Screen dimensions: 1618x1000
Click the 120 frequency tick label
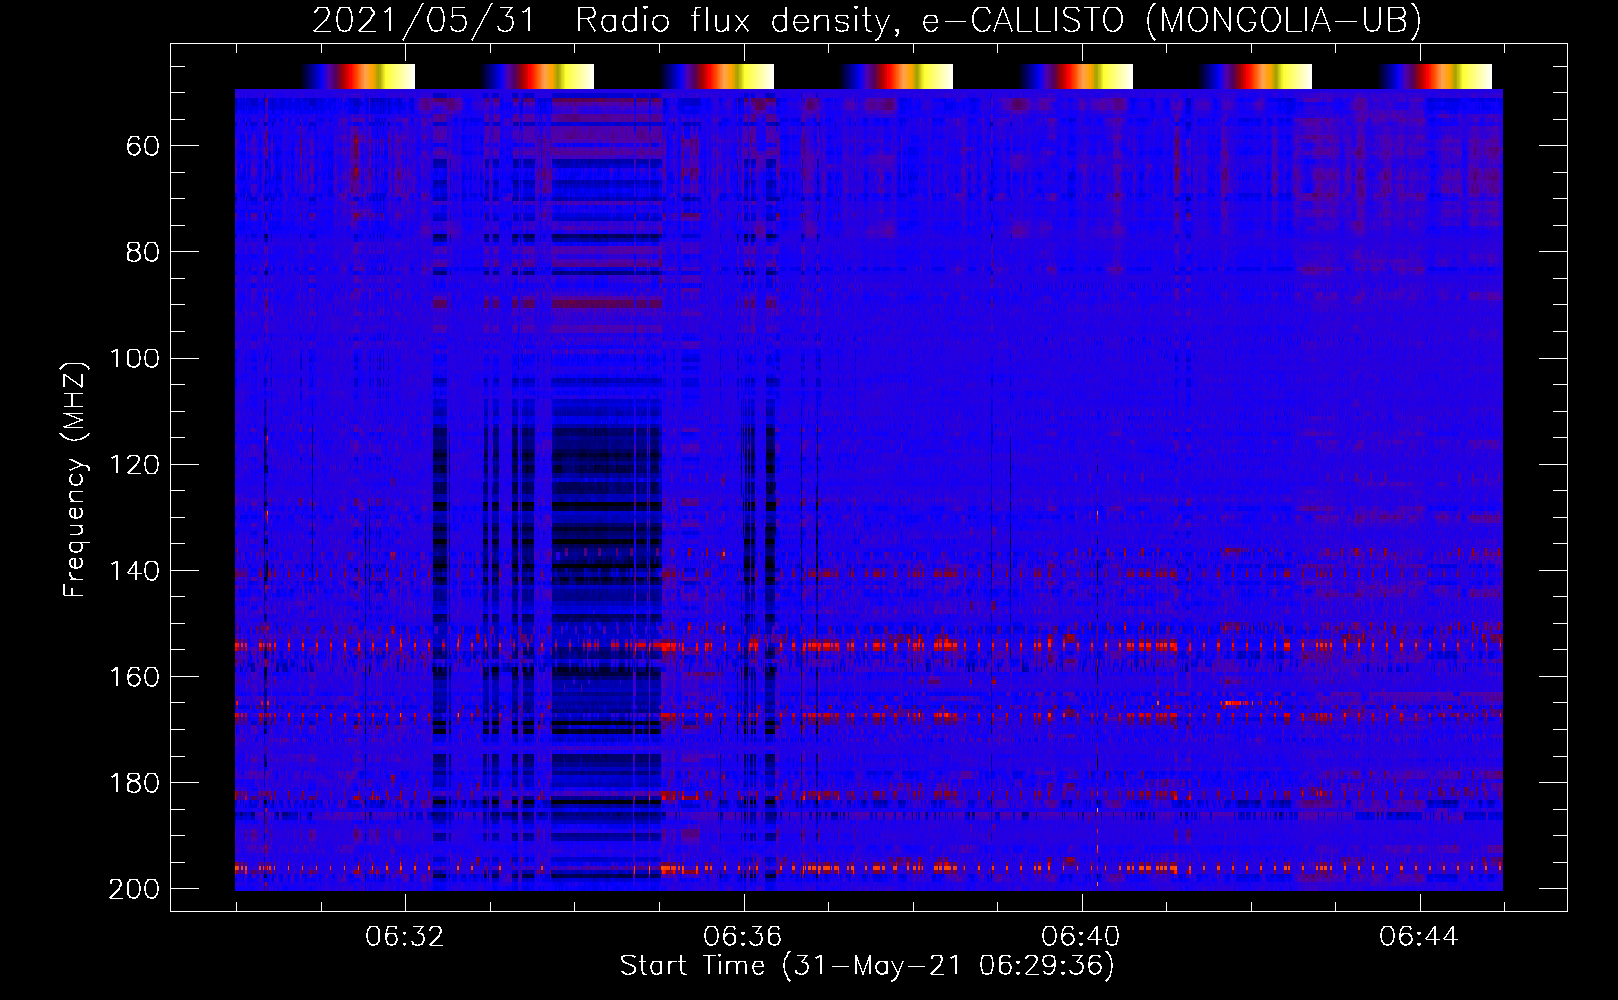pyautogui.click(x=134, y=465)
